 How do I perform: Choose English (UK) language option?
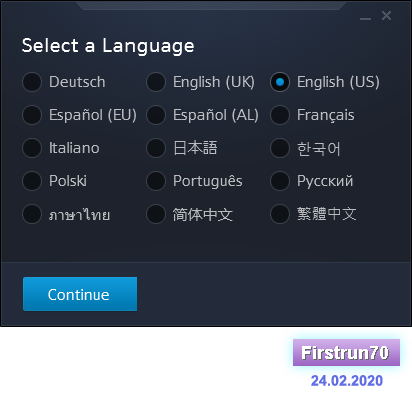[156, 82]
